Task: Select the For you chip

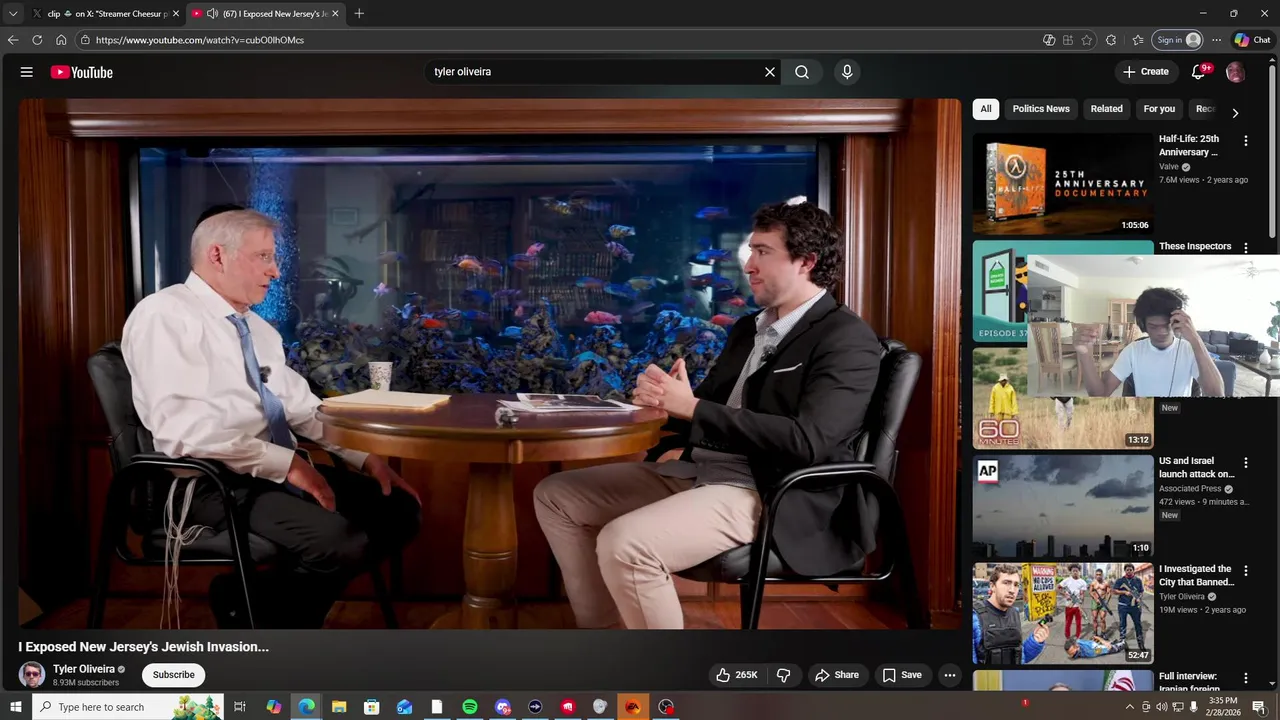Action: point(1159,109)
